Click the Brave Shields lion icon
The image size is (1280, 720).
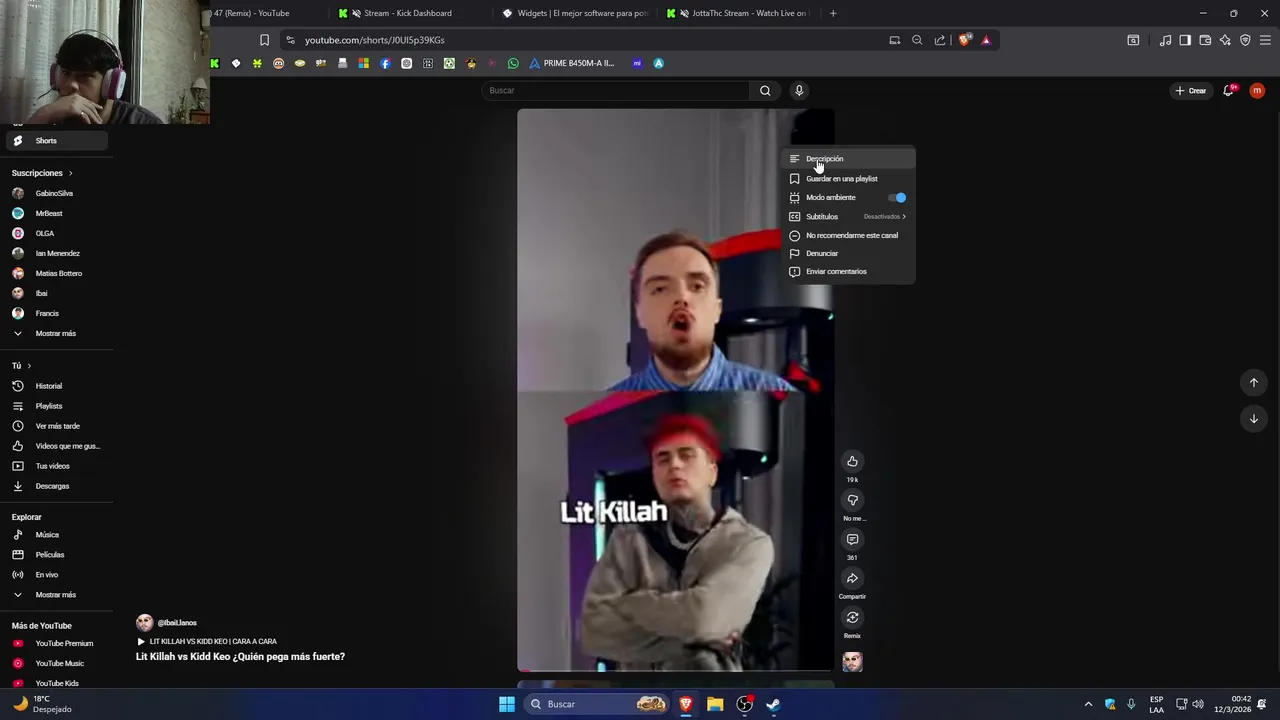pyautogui.click(x=964, y=40)
